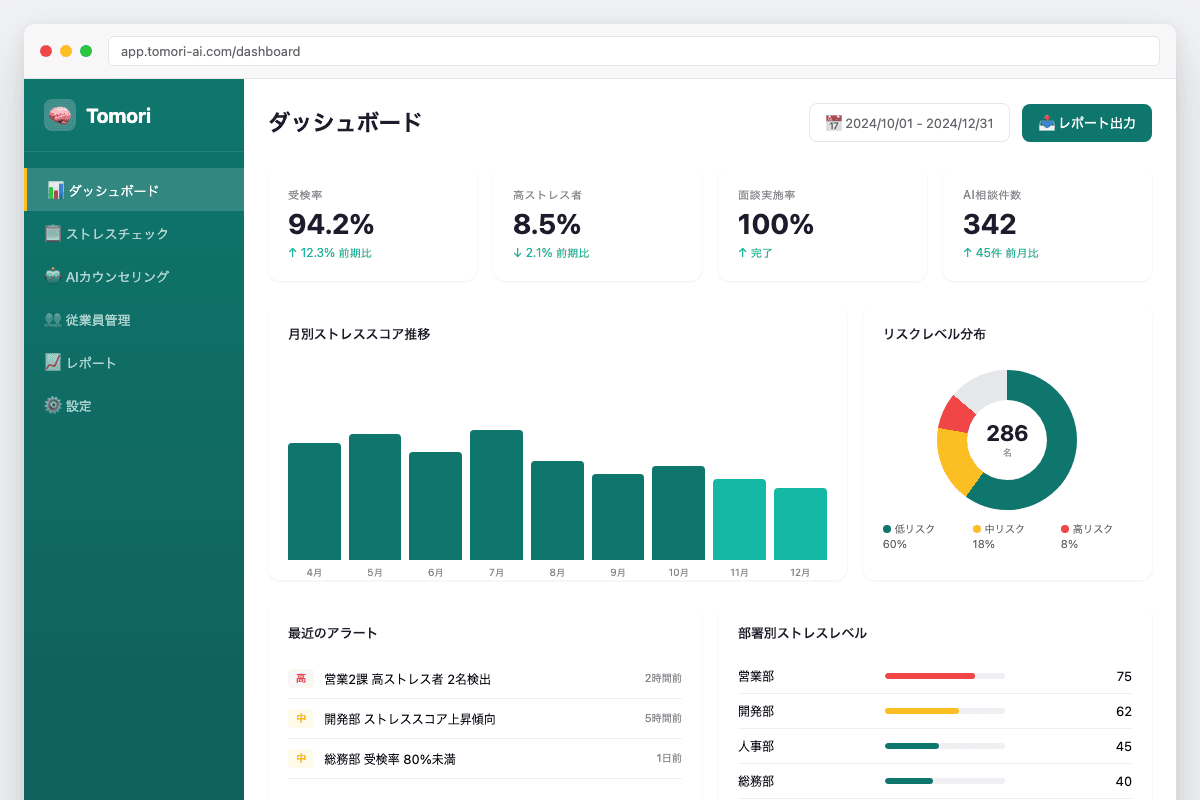Click the stress check clipboard icon
Screen dimensions: 1200x800
click(x=54, y=233)
